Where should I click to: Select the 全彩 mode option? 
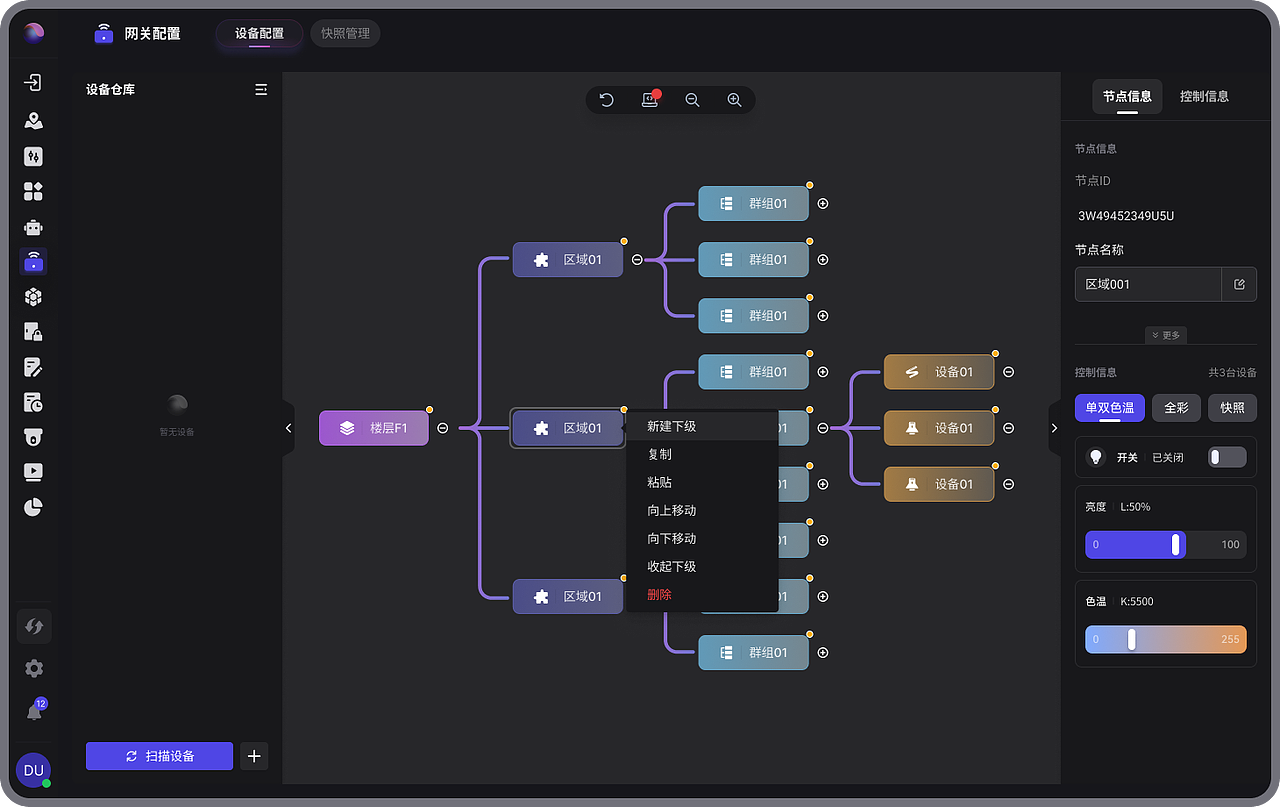[1176, 408]
